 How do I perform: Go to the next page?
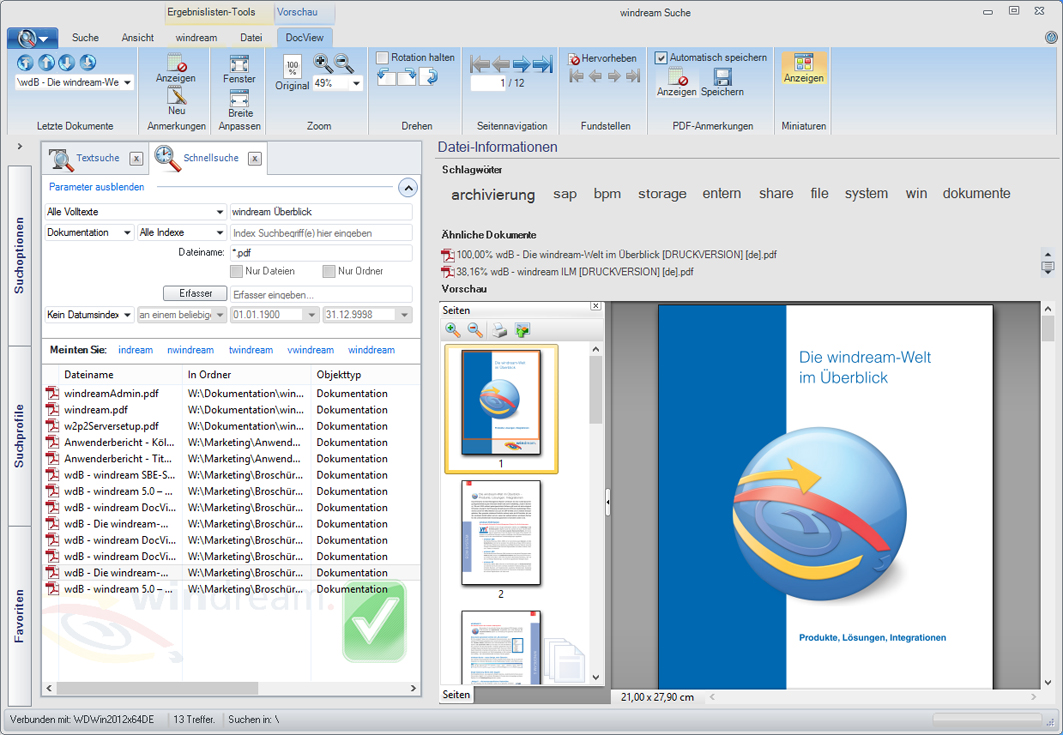point(521,64)
